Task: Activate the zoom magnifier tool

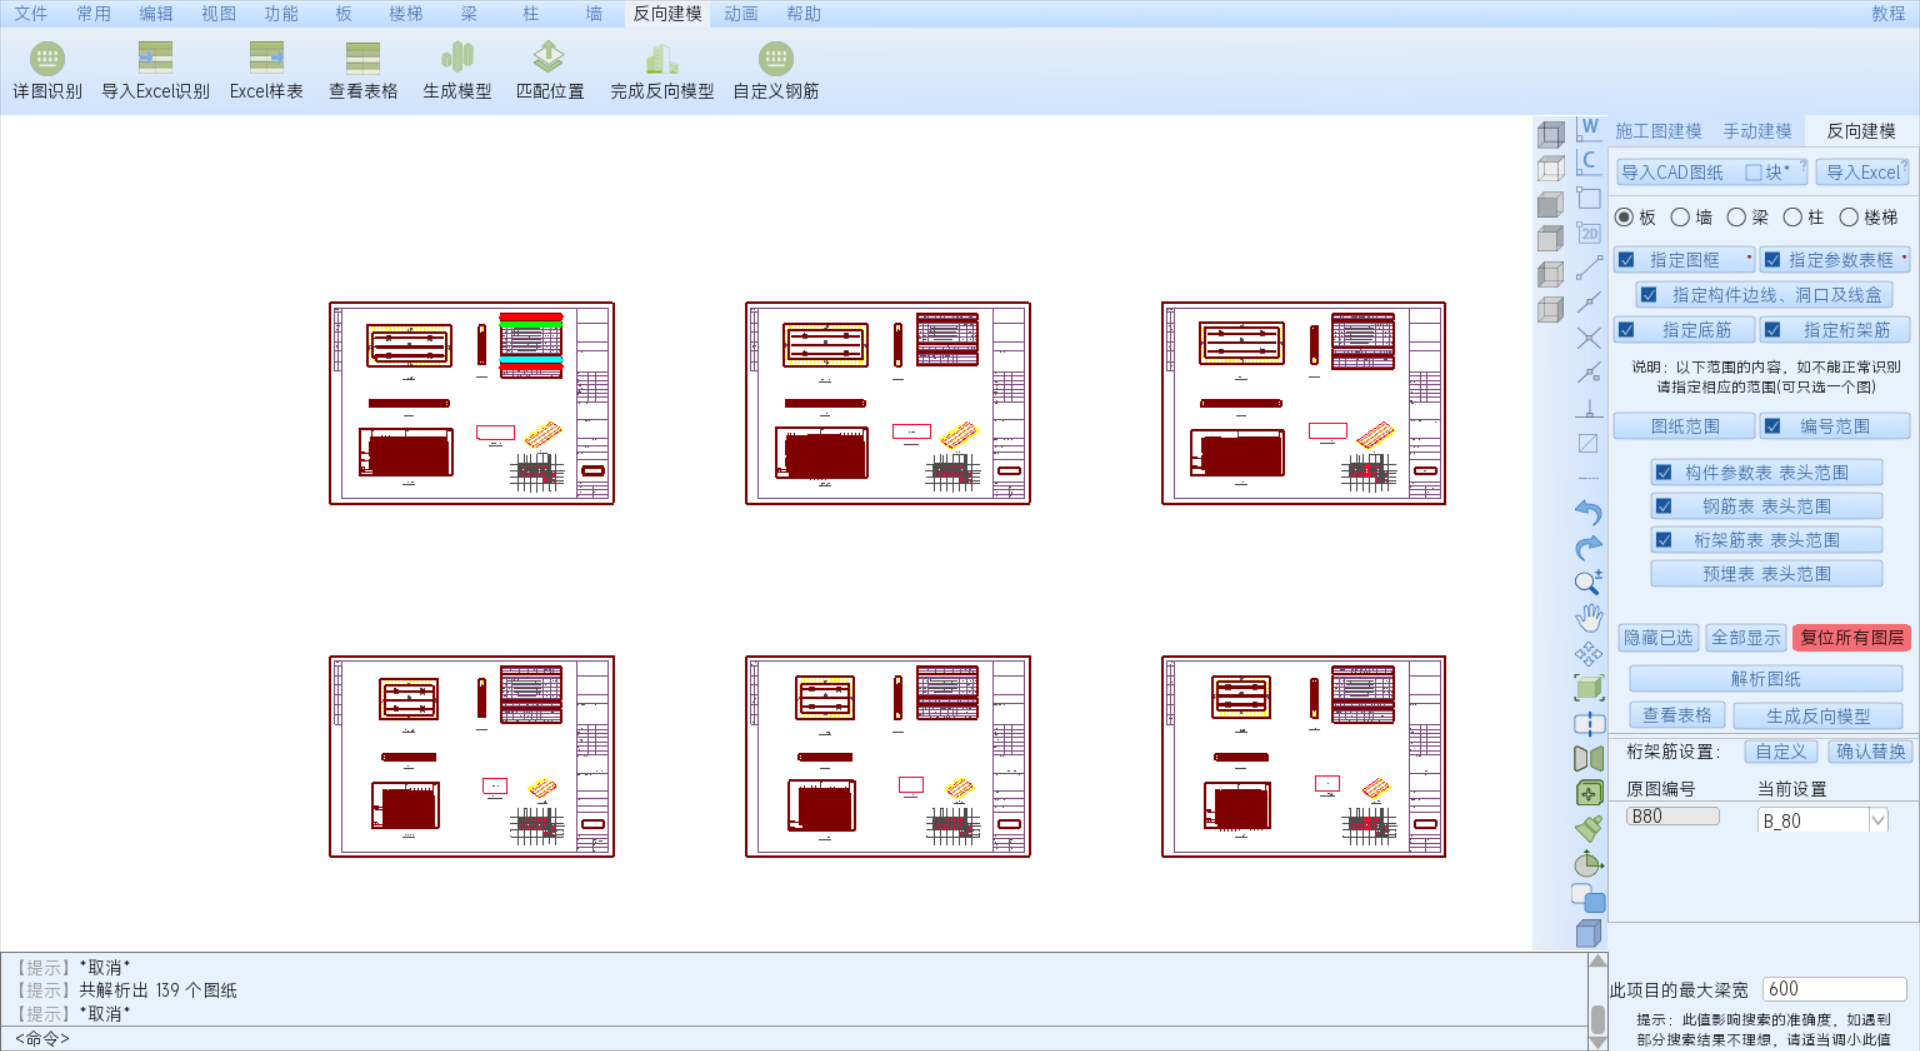Action: 1588,582
